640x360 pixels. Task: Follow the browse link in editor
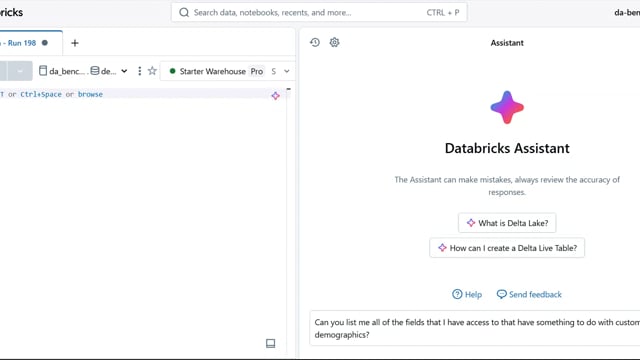coord(90,94)
